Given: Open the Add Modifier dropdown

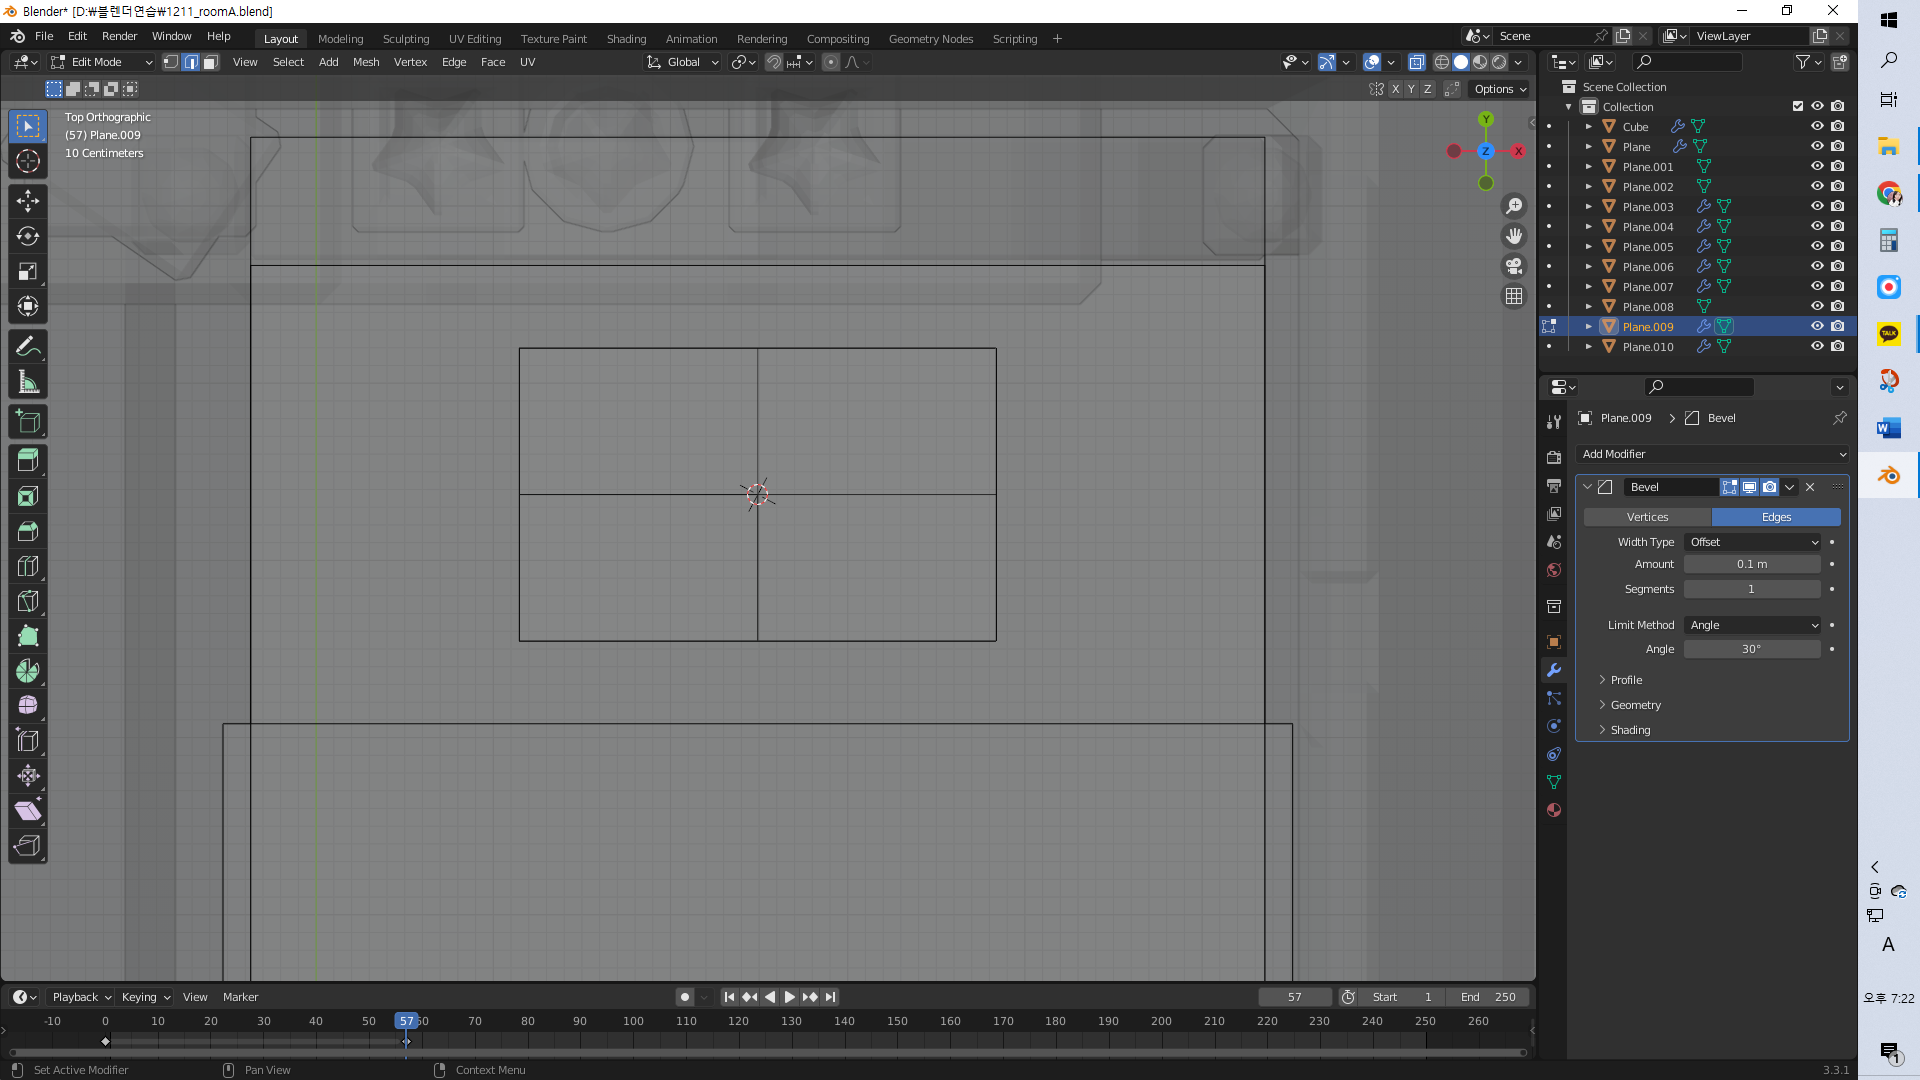Looking at the screenshot, I should tap(1712, 454).
